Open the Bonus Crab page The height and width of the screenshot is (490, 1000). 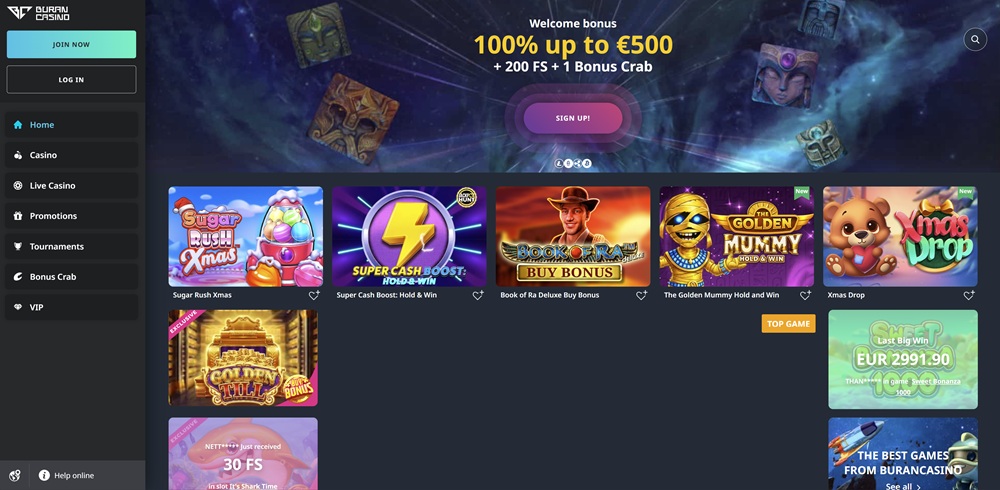tap(71, 277)
